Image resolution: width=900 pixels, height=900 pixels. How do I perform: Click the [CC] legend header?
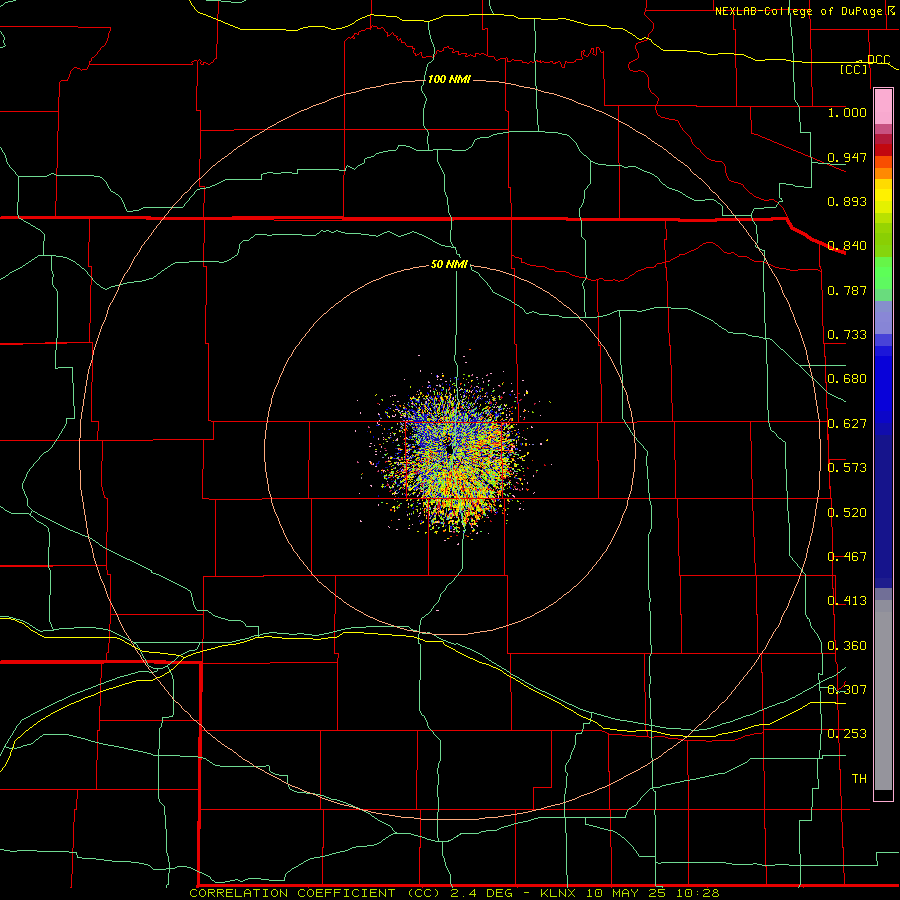(x=854, y=69)
